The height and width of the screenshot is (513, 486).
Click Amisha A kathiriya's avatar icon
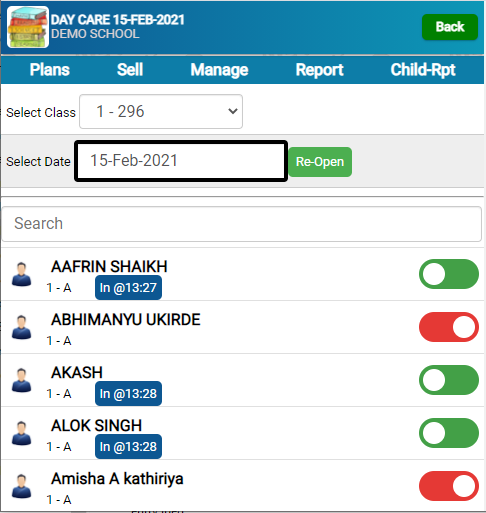point(22,486)
